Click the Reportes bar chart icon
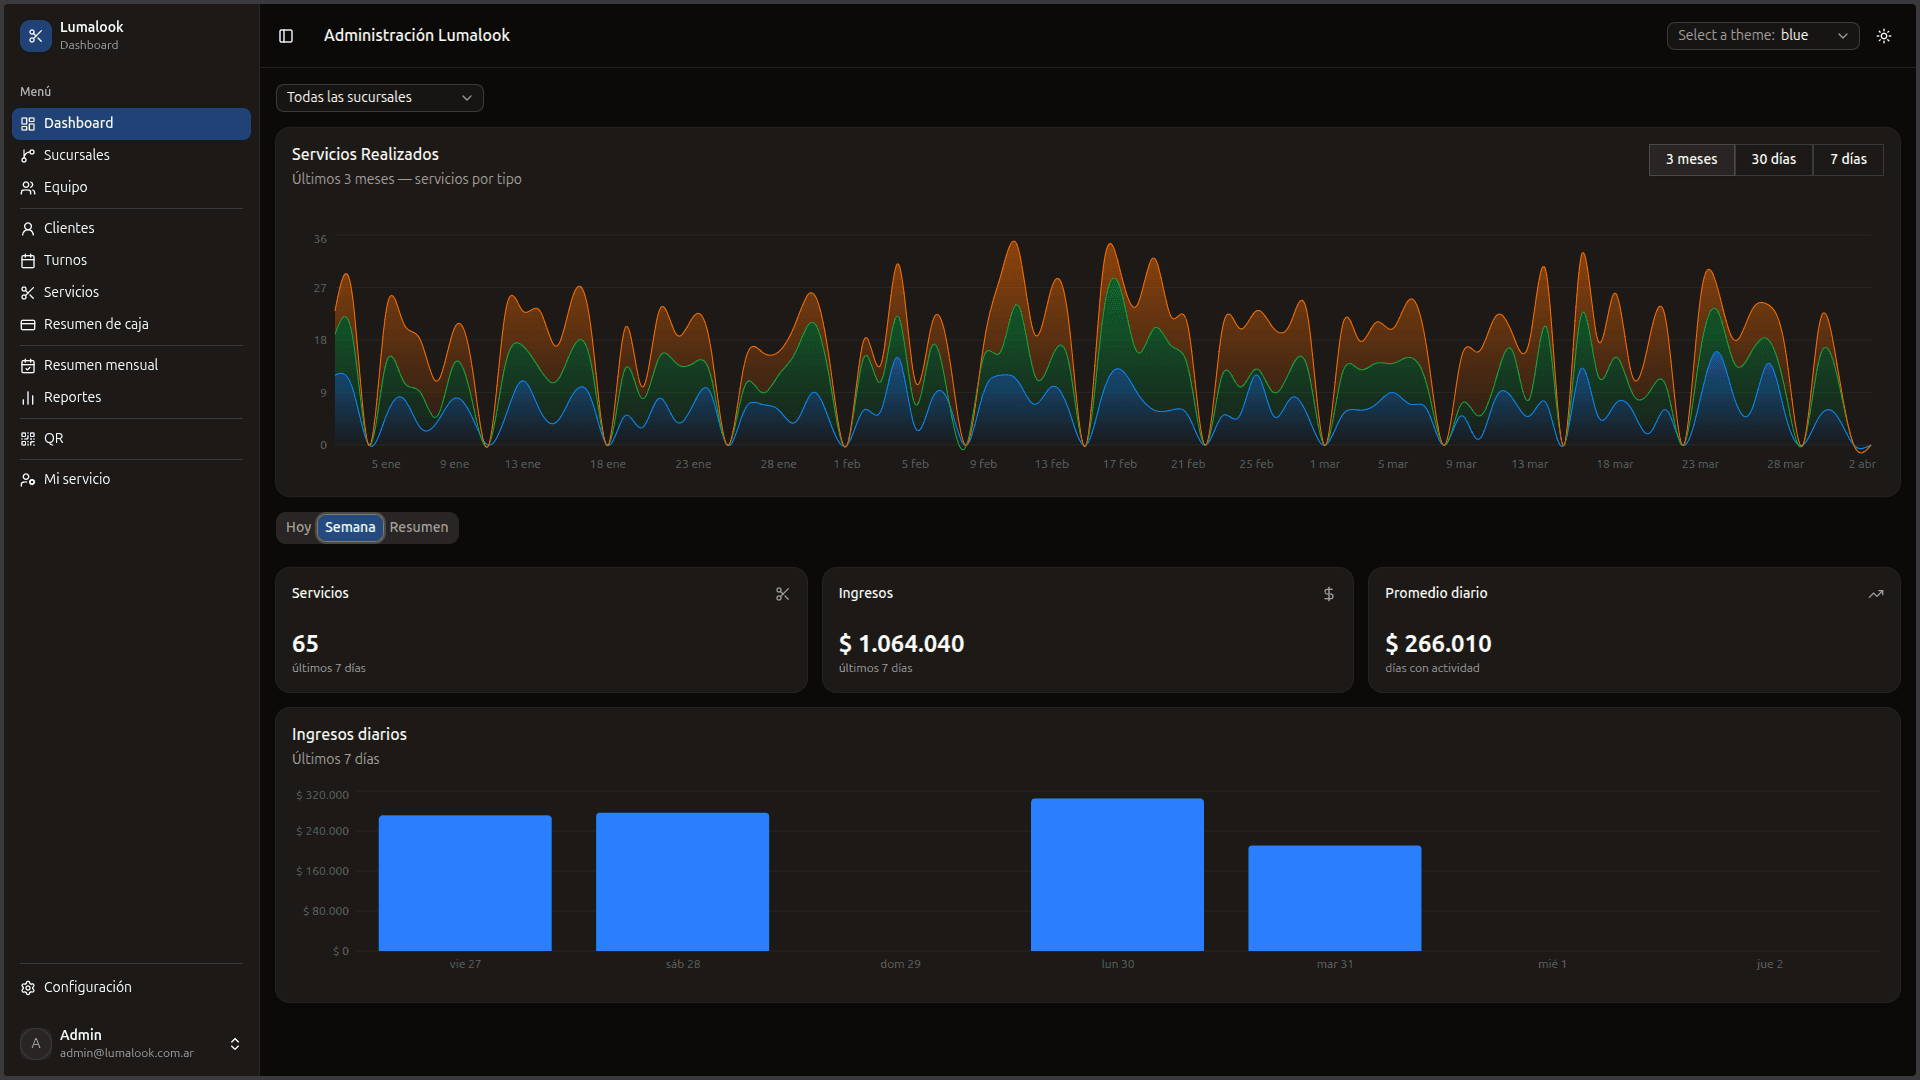This screenshot has height=1080, width=1920. [28, 398]
